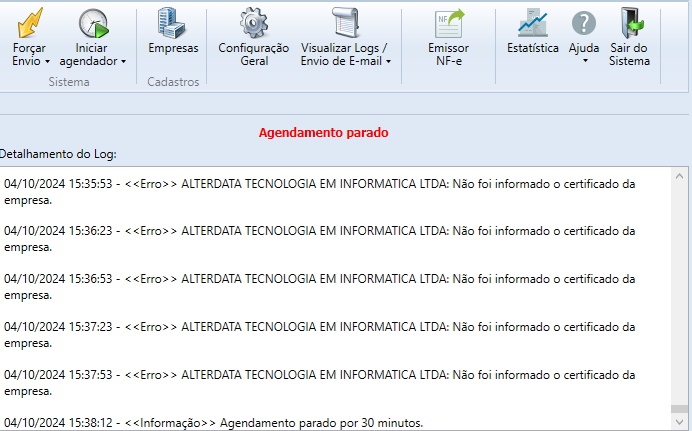The width and height of the screenshot is (692, 431).
Task: Click the Sair do Sistema door icon
Action: [631, 23]
